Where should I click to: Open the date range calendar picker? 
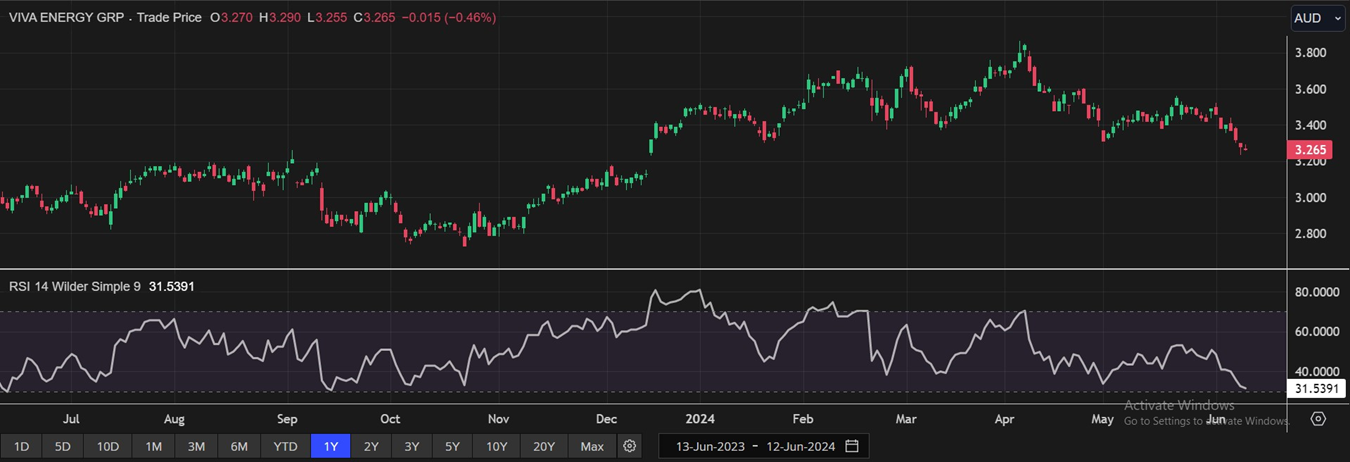point(852,446)
